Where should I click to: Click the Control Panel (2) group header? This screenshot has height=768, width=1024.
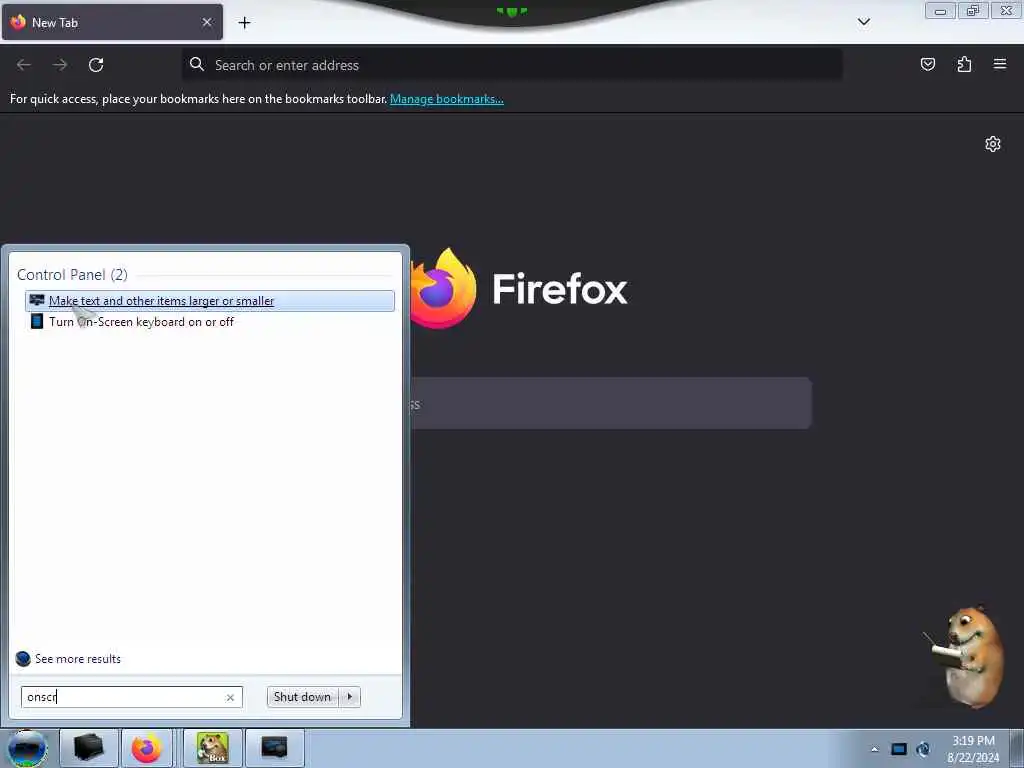(72, 275)
